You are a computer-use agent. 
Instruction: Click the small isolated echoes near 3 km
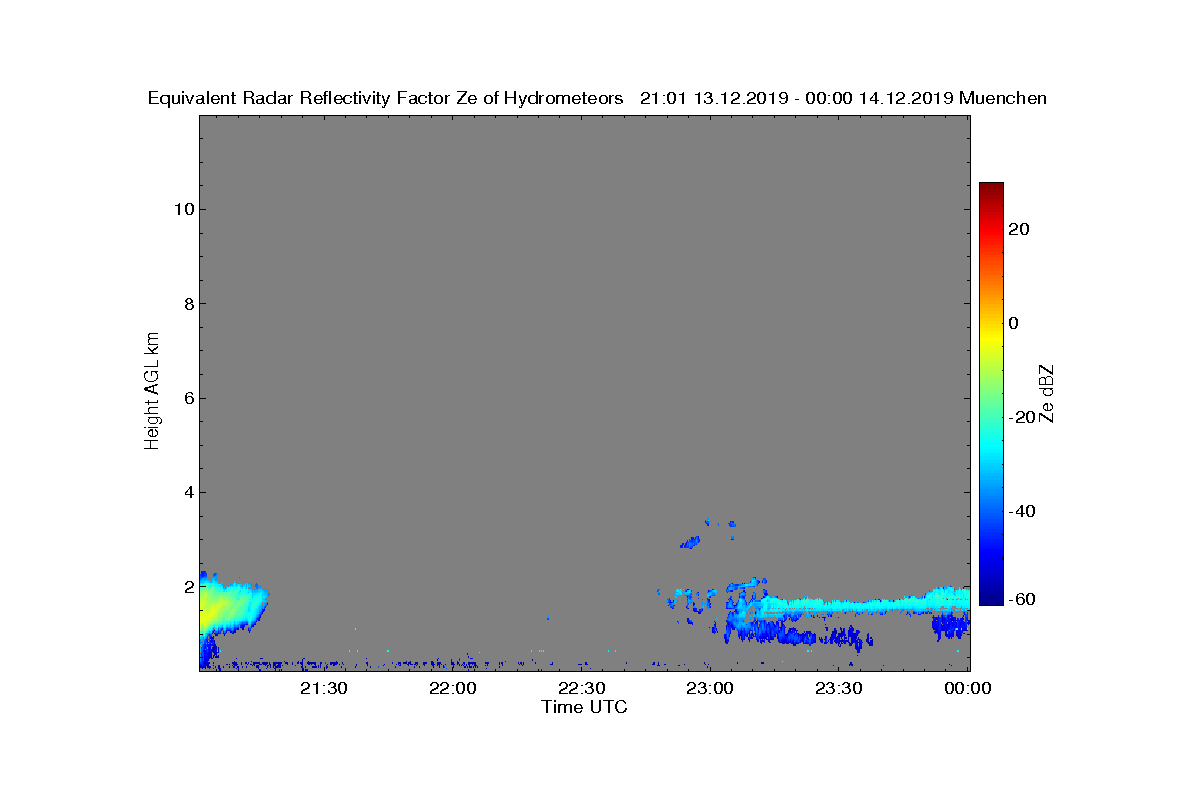[x=708, y=533]
